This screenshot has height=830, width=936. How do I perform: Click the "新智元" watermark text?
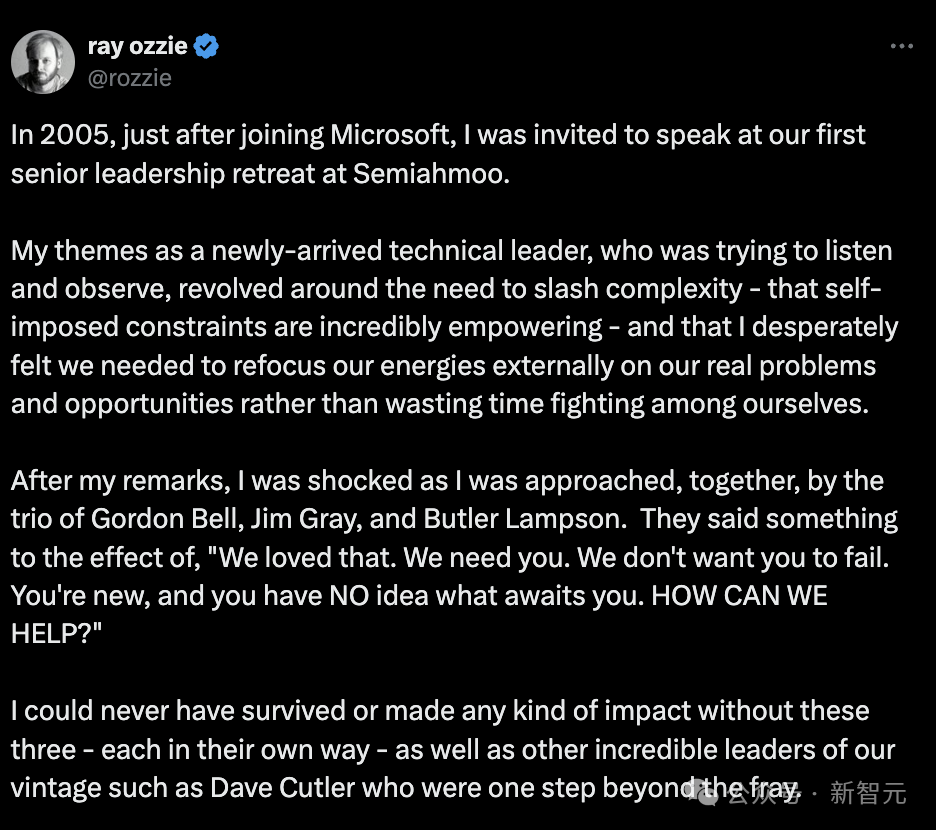tap(868, 794)
